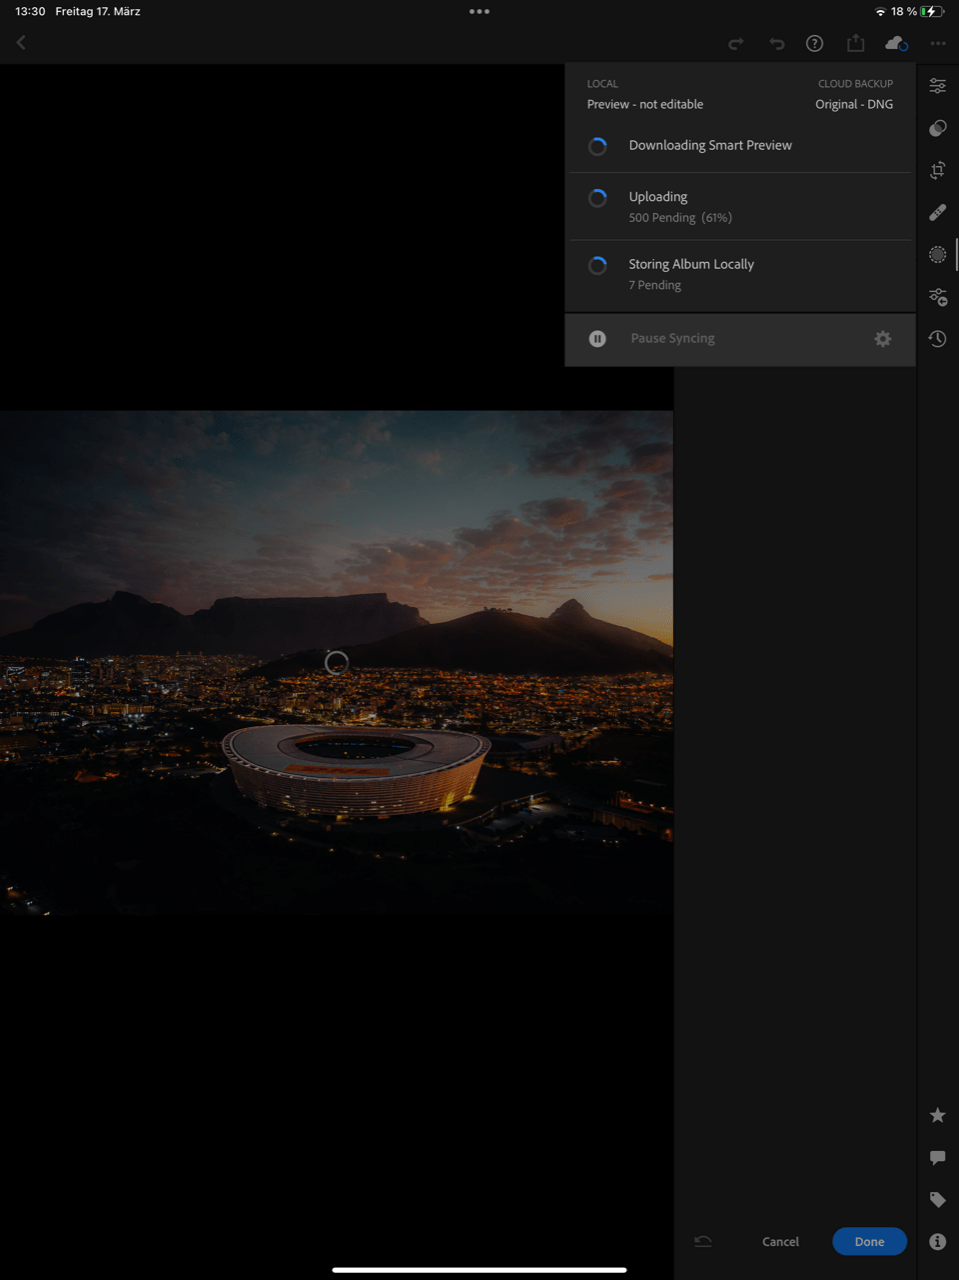Open the sync settings gear menu
This screenshot has height=1280, width=959.
[882, 338]
